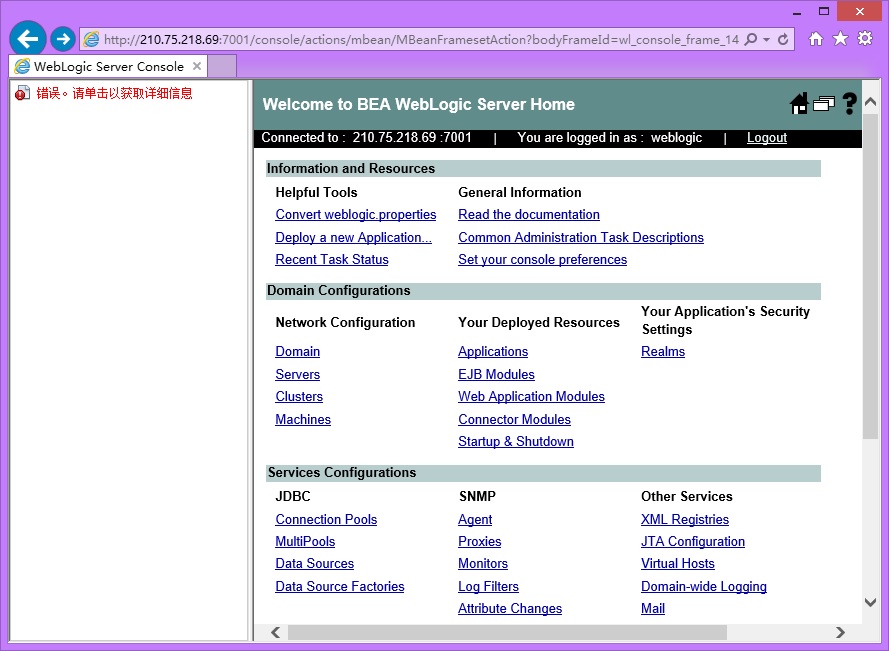Click the Services Configurations heading
889x651 pixels.
[342, 473]
